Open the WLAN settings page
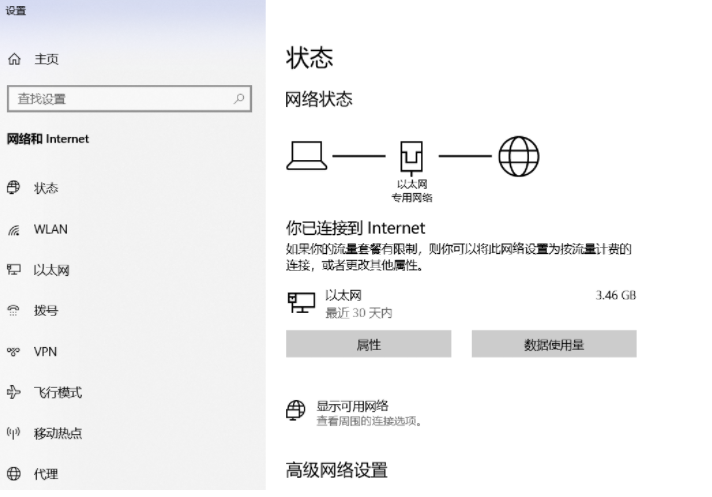 pyautogui.click(x=50, y=229)
